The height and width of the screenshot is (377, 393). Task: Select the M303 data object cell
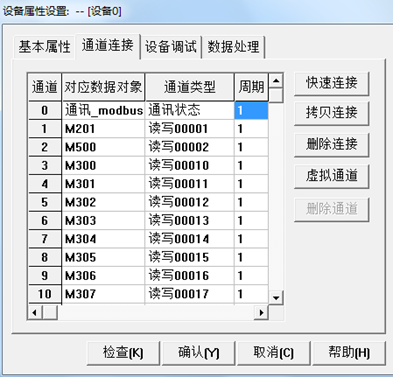point(103,220)
